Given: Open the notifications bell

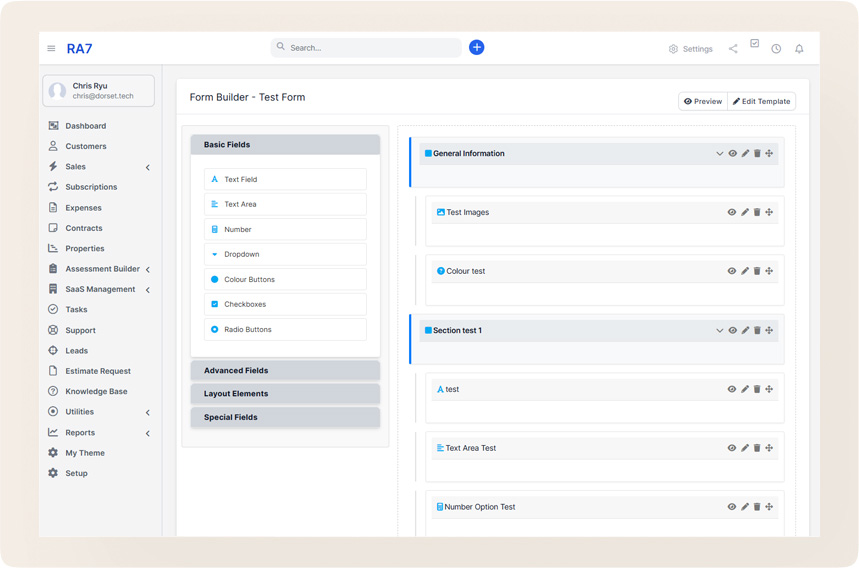Looking at the screenshot, I should pos(799,49).
